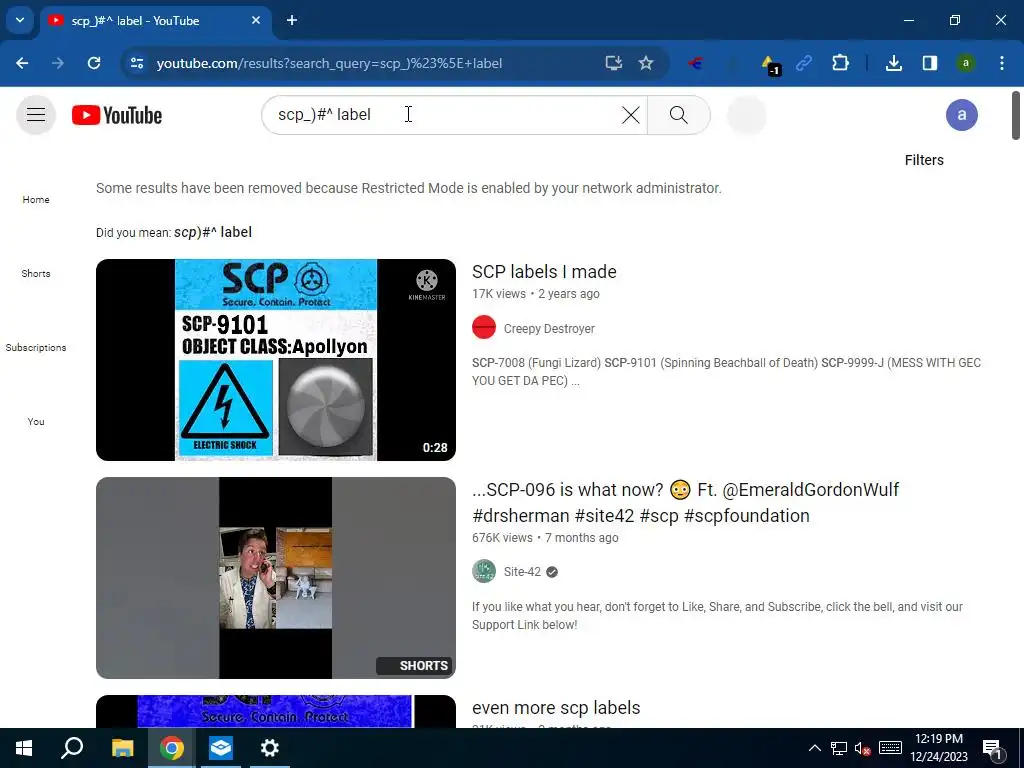The height and width of the screenshot is (768, 1024).
Task: Open File Explorer from the taskbar
Action: 122,748
